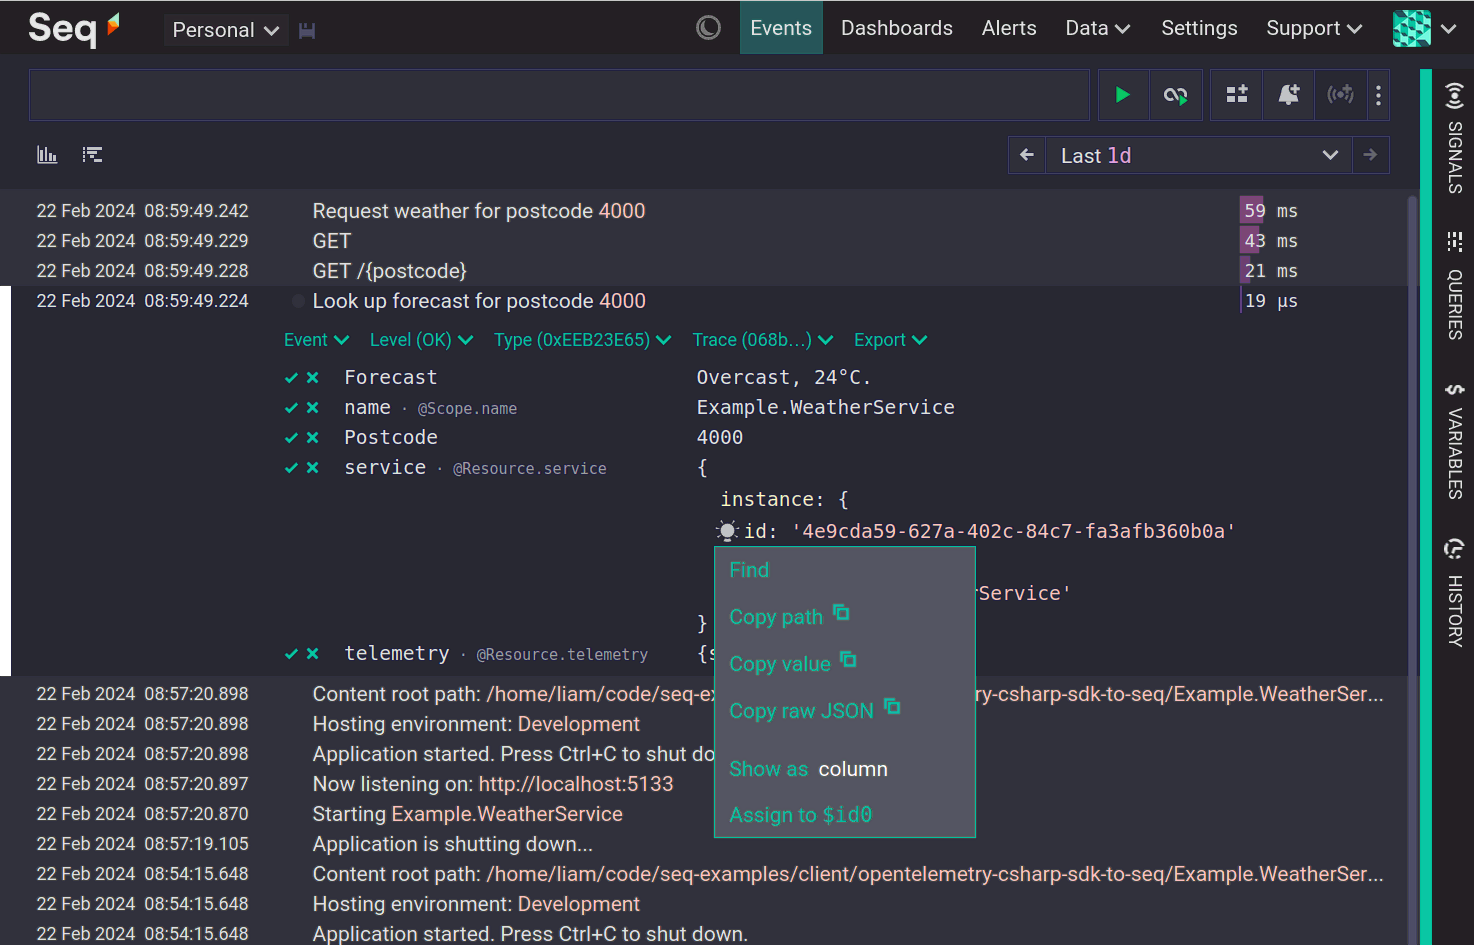Screen dimensions: 1474x945
Task: Show the bar chart histogram view
Action: [47, 154]
